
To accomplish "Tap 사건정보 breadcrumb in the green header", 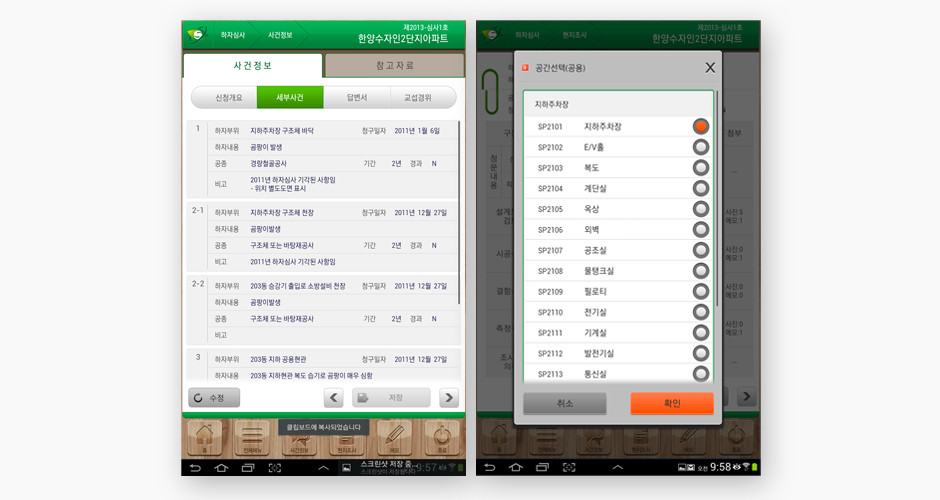I will point(280,35).
